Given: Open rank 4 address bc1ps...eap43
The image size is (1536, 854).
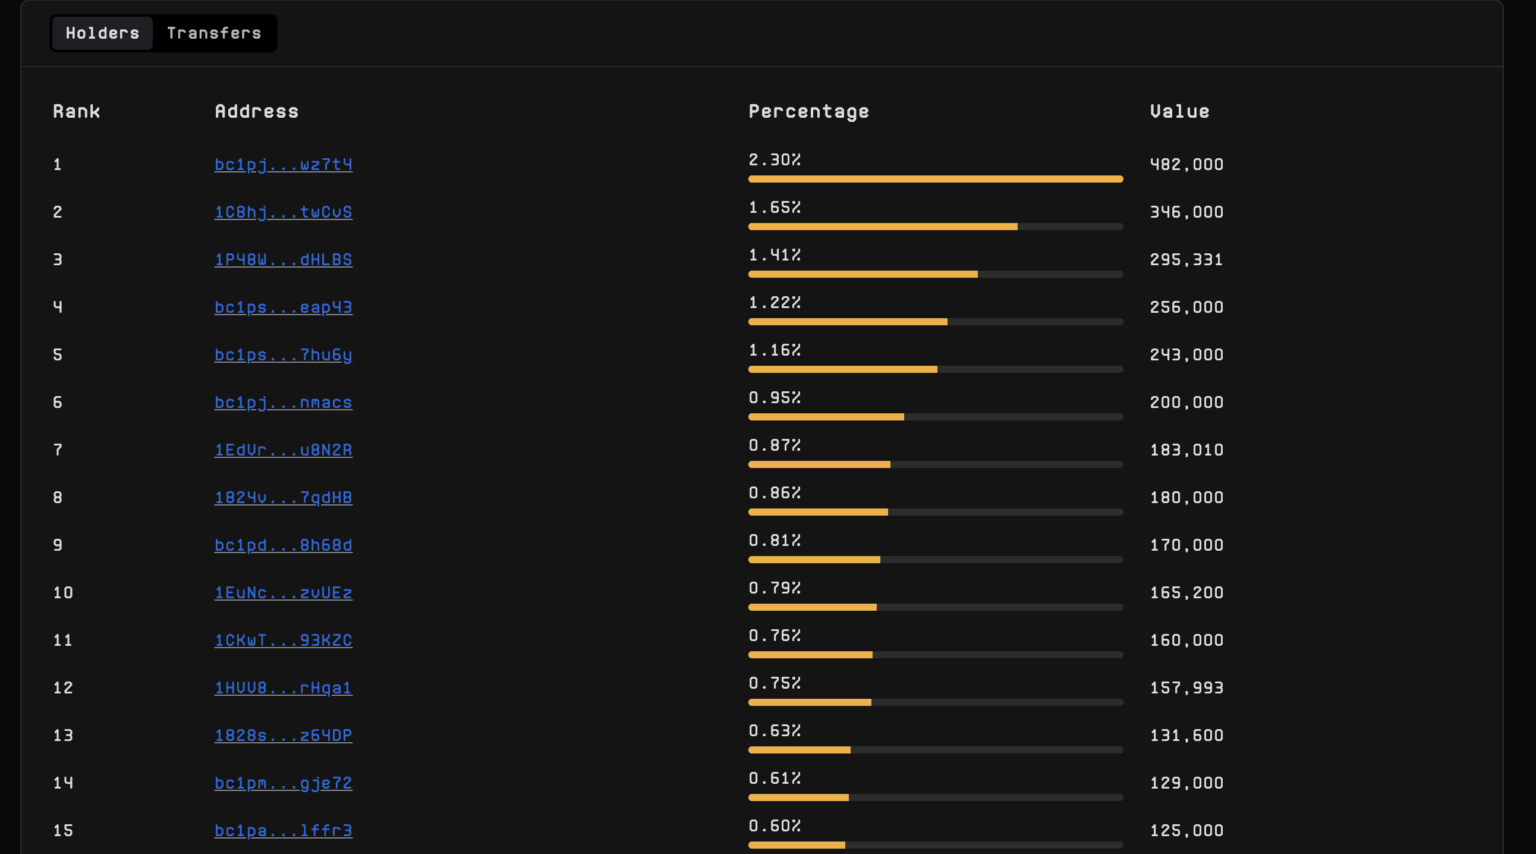Looking at the screenshot, I should coord(283,307).
